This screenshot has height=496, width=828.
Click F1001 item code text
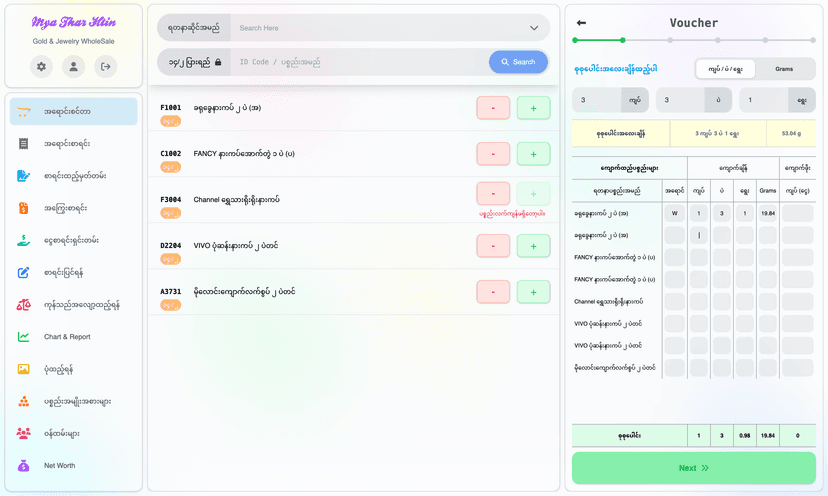171,108
